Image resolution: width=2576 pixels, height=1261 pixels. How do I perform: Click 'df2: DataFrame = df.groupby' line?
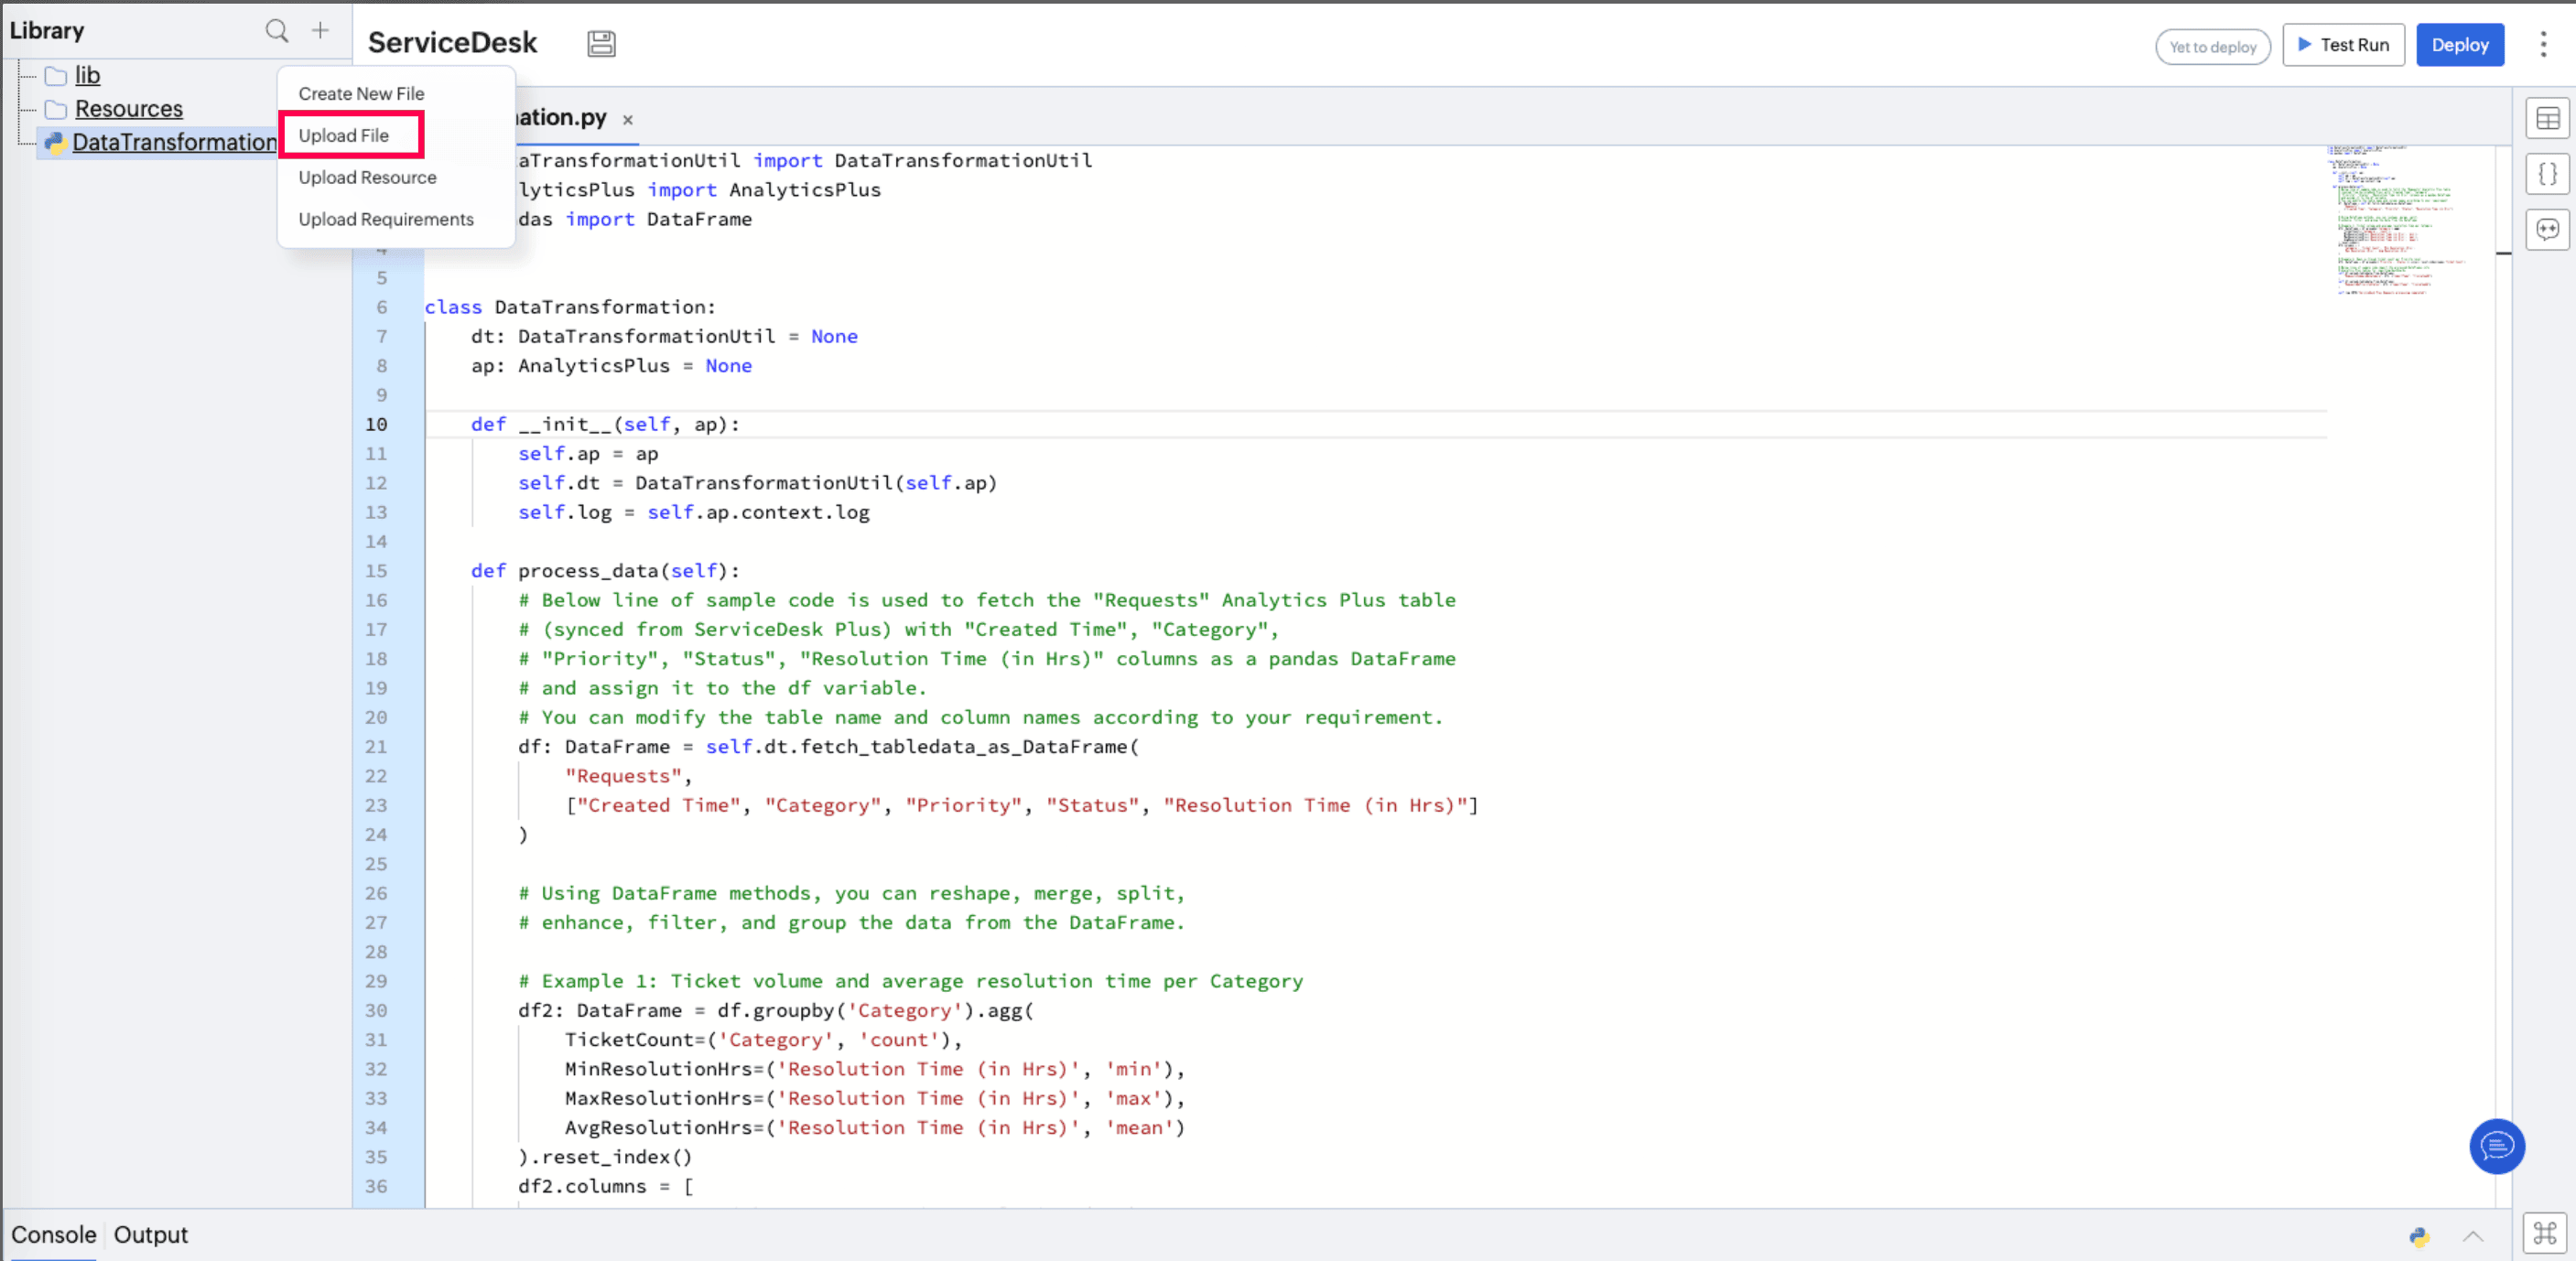point(776,1011)
